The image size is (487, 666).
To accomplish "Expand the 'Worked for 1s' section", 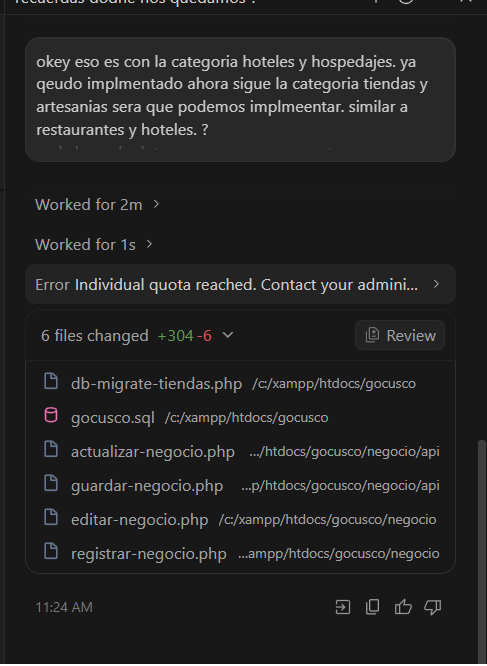I will (x=94, y=245).
